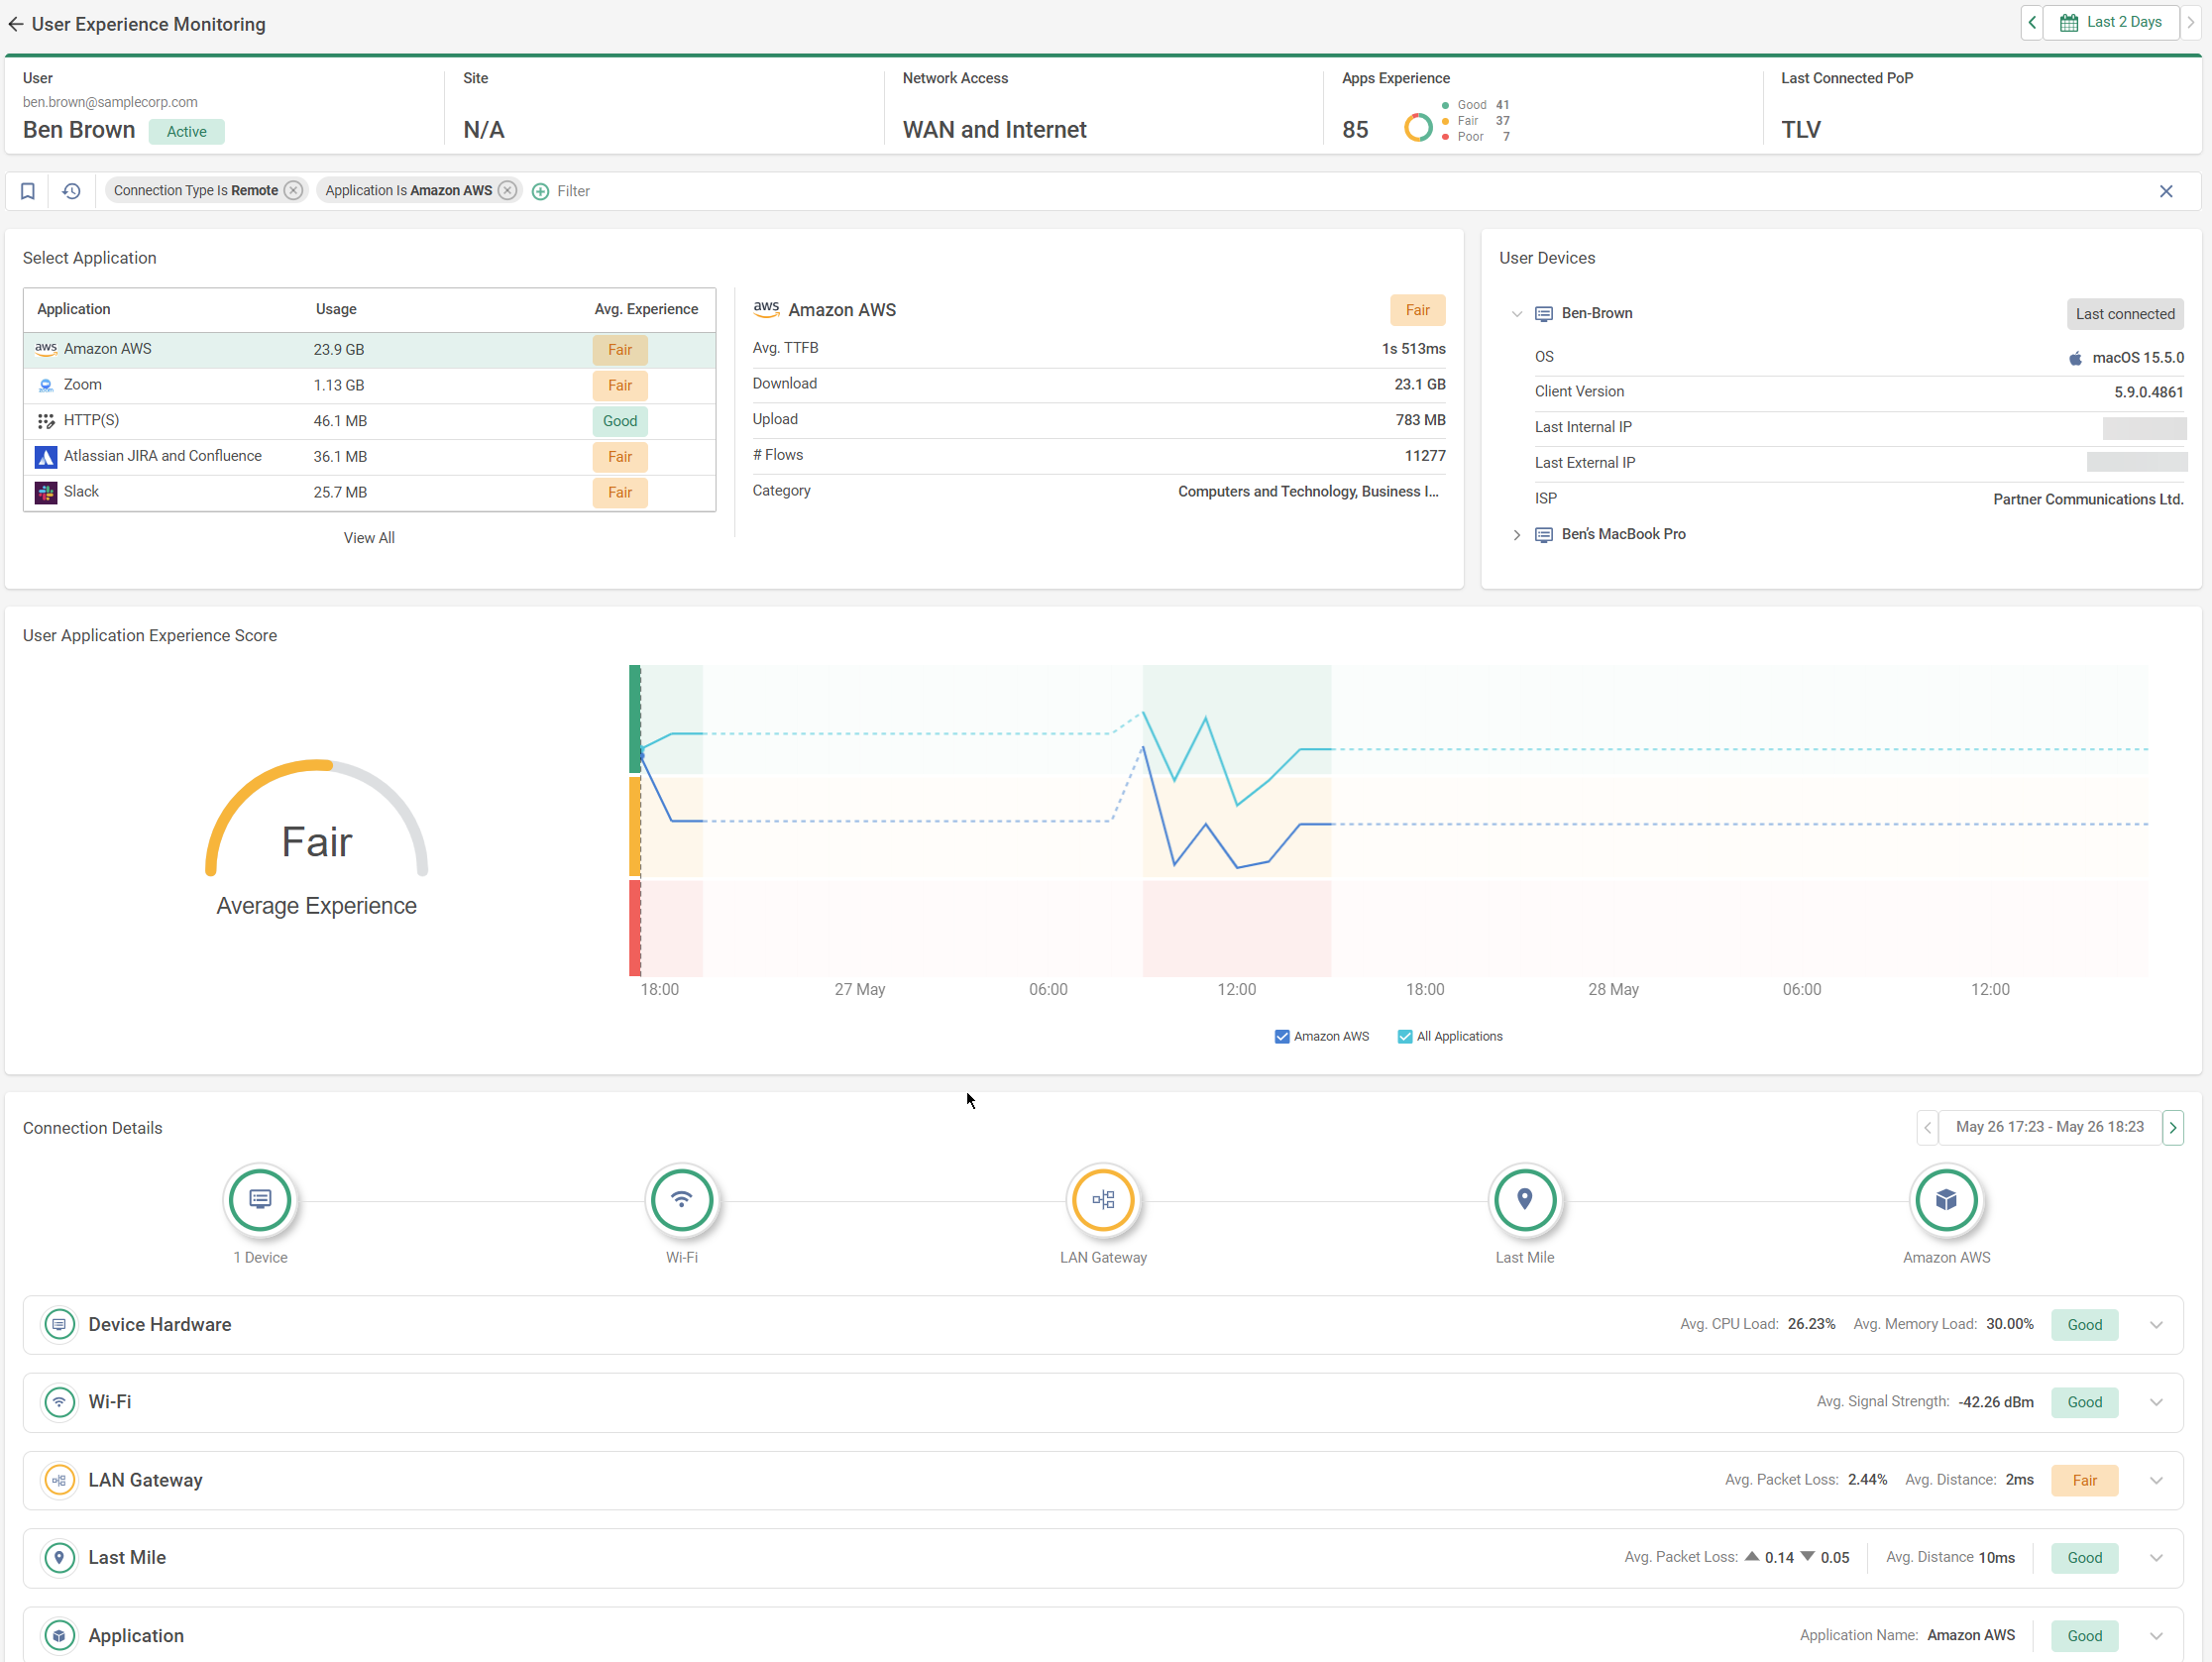Open filter history icon
2212x1662 pixels.
coord(71,191)
